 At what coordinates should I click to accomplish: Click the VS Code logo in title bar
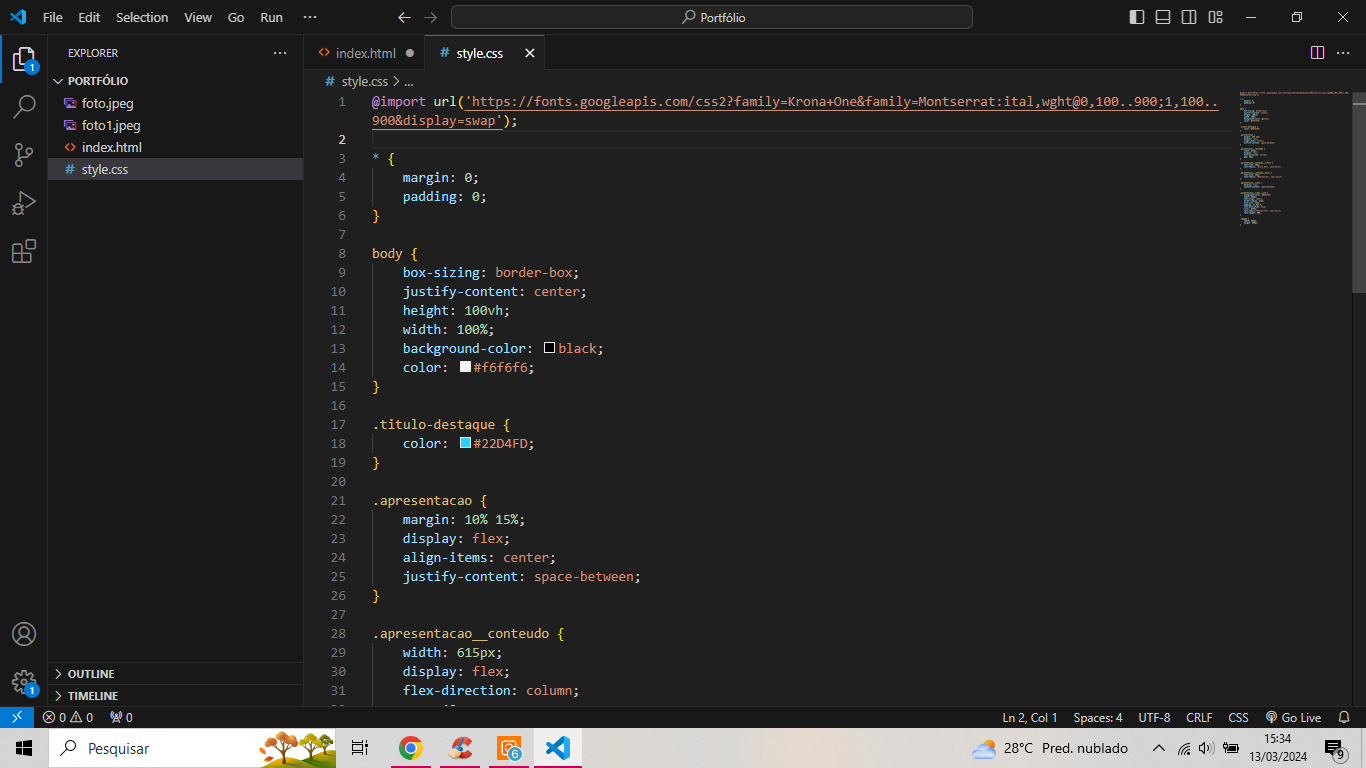[18, 17]
